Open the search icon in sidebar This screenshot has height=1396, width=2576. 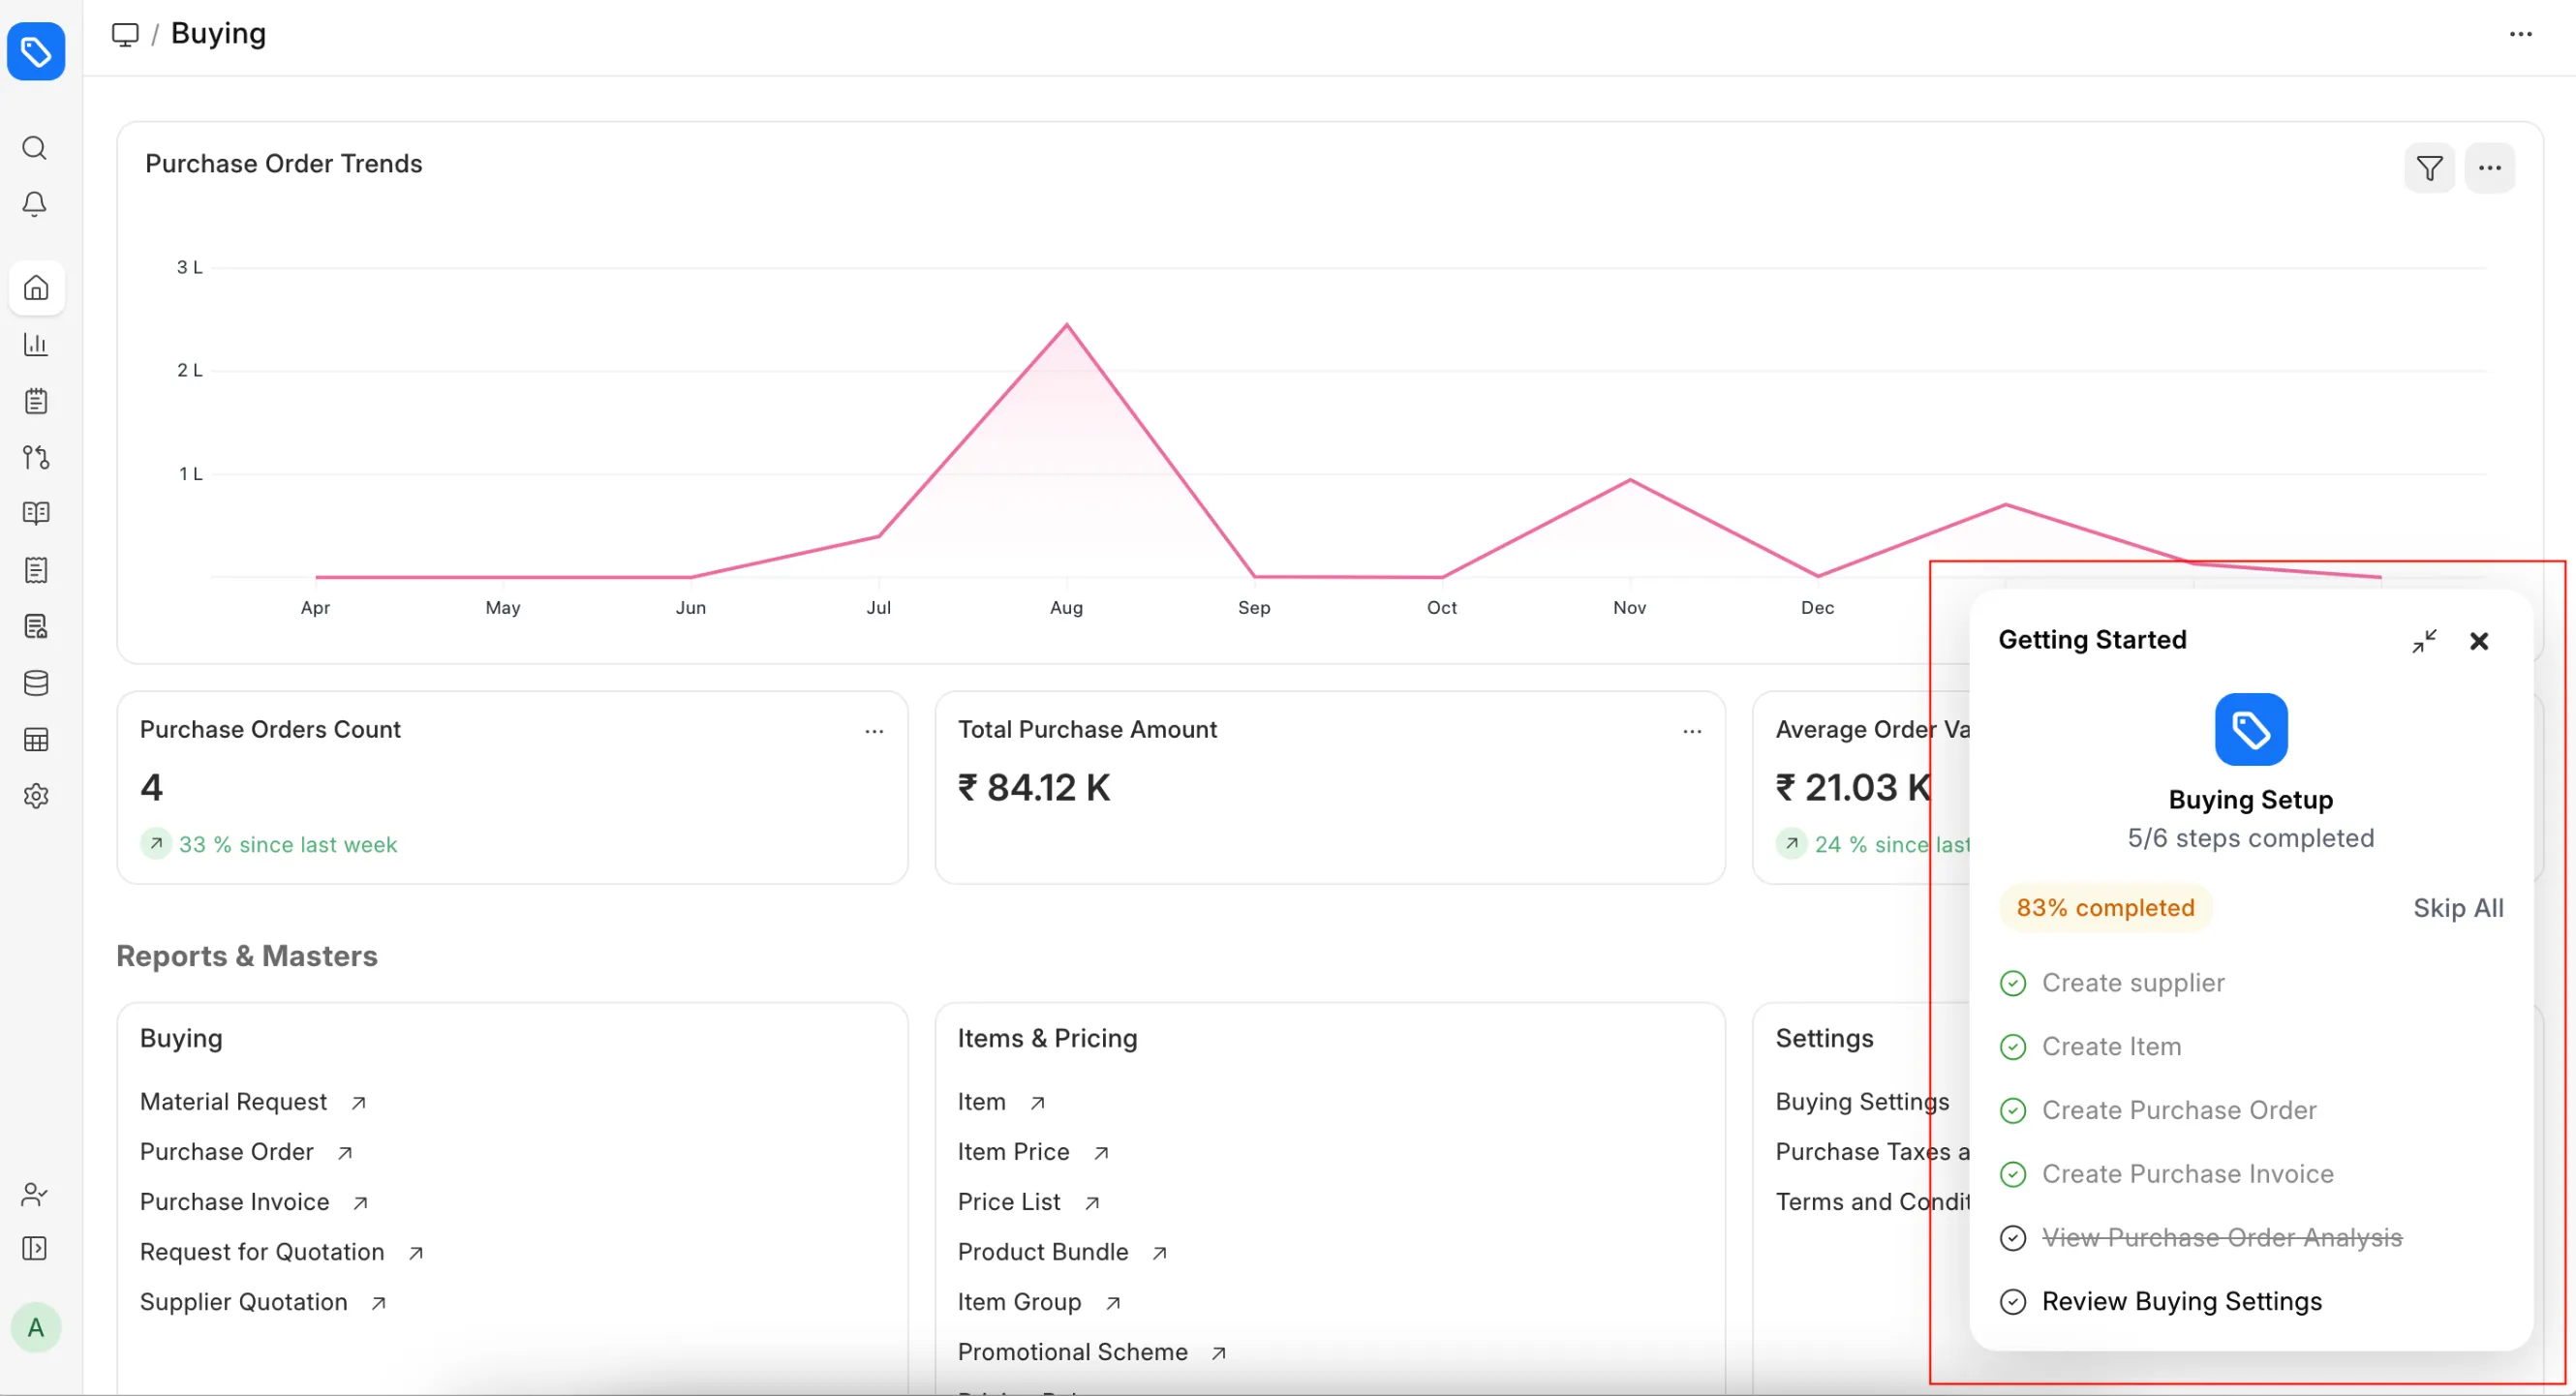pyautogui.click(x=35, y=148)
